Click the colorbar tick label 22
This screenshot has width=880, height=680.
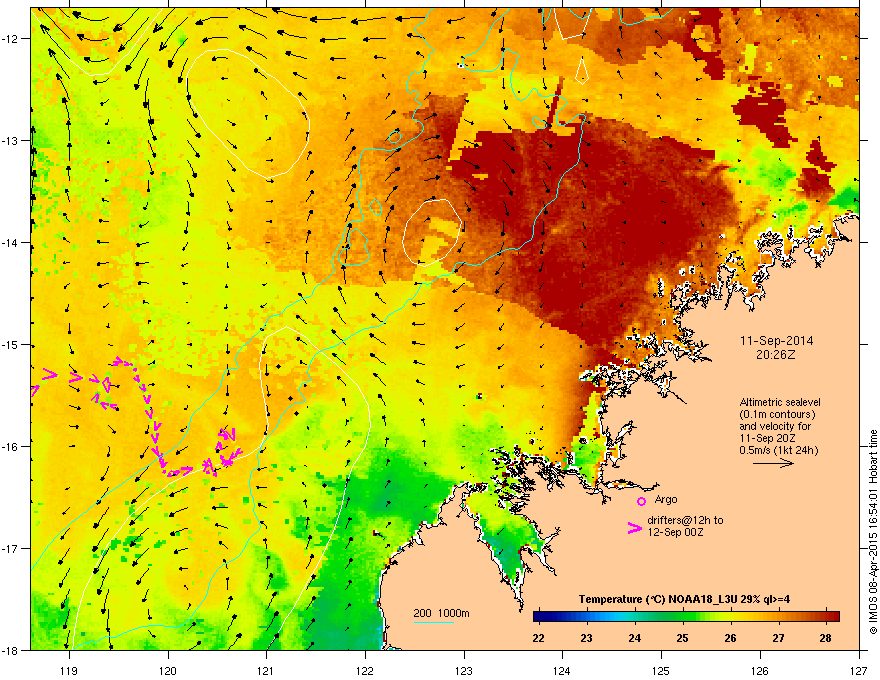(539, 638)
